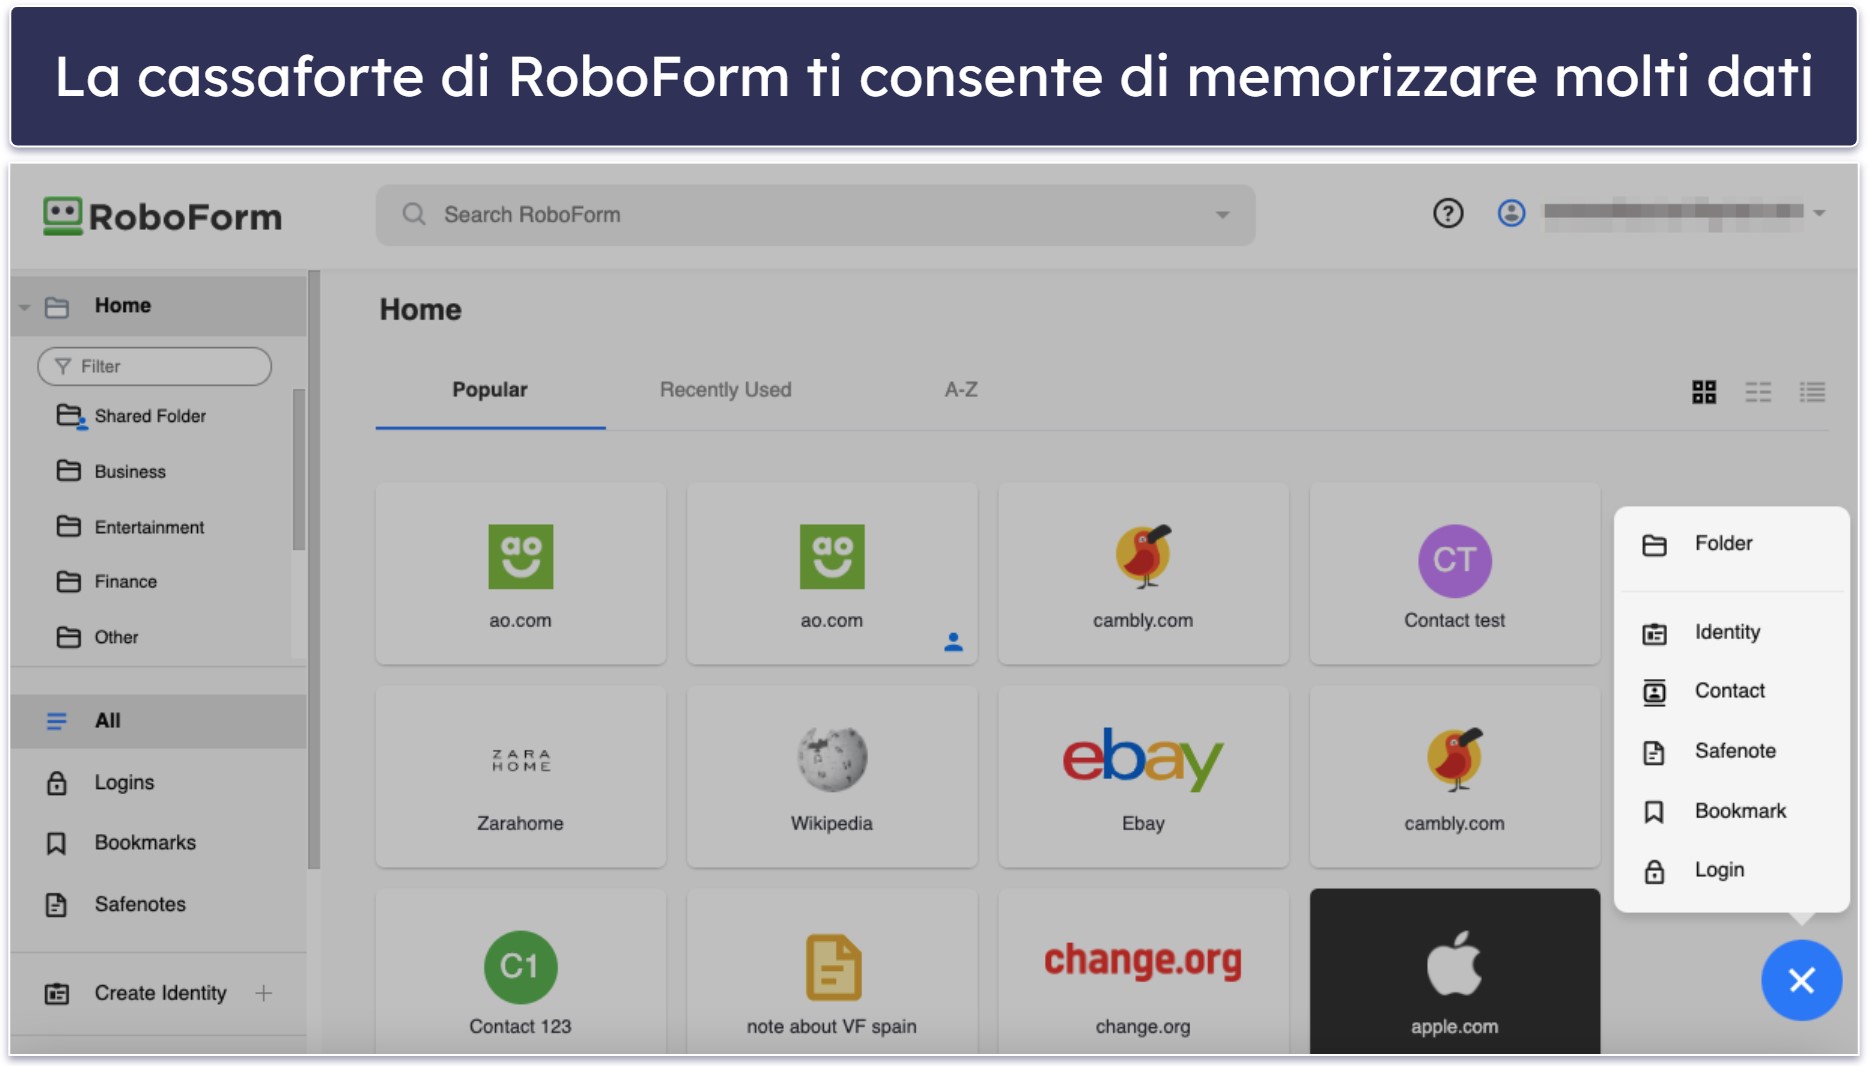The height and width of the screenshot is (1066, 1869).
Task: Choose Safenote in the create menu
Action: pyautogui.click(x=1731, y=751)
